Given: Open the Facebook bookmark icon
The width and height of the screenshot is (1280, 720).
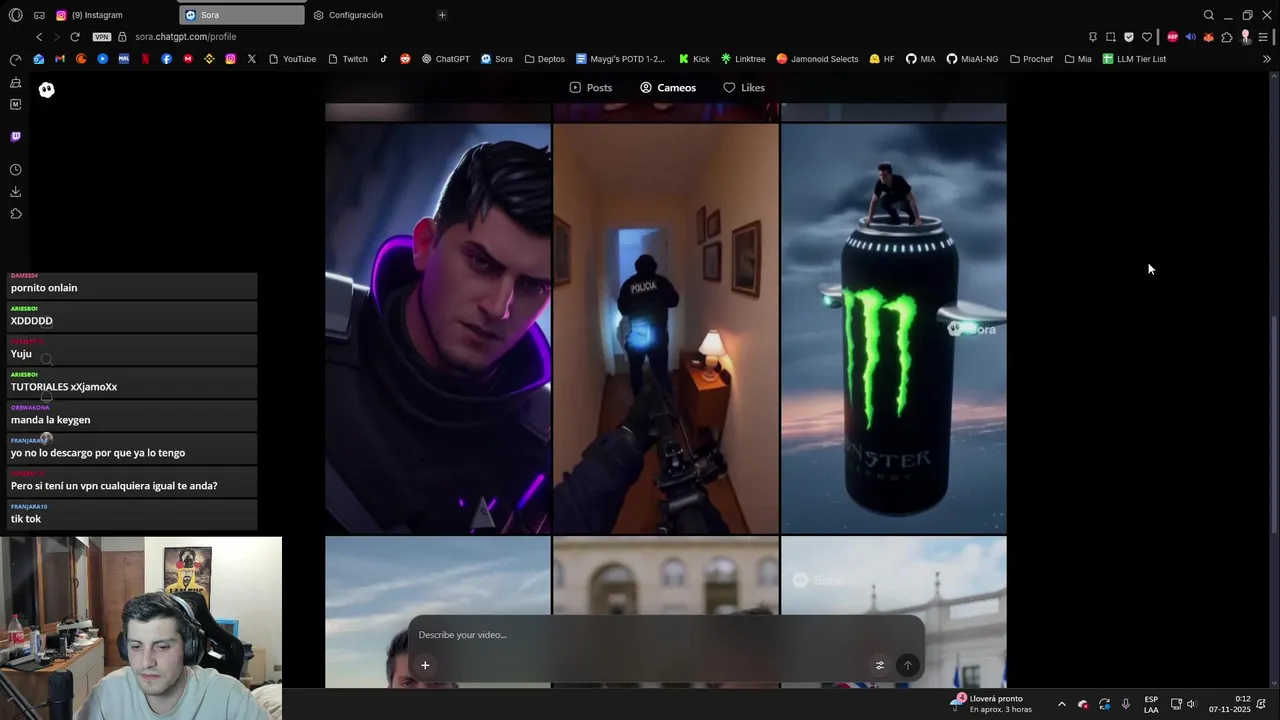Looking at the screenshot, I should tap(166, 59).
